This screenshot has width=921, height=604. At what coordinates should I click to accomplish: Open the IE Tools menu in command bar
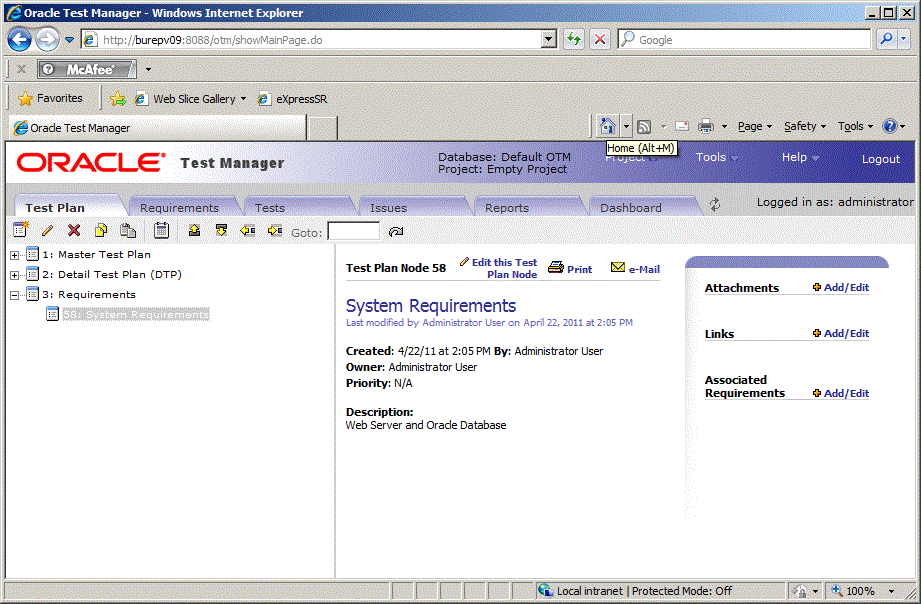(855, 126)
